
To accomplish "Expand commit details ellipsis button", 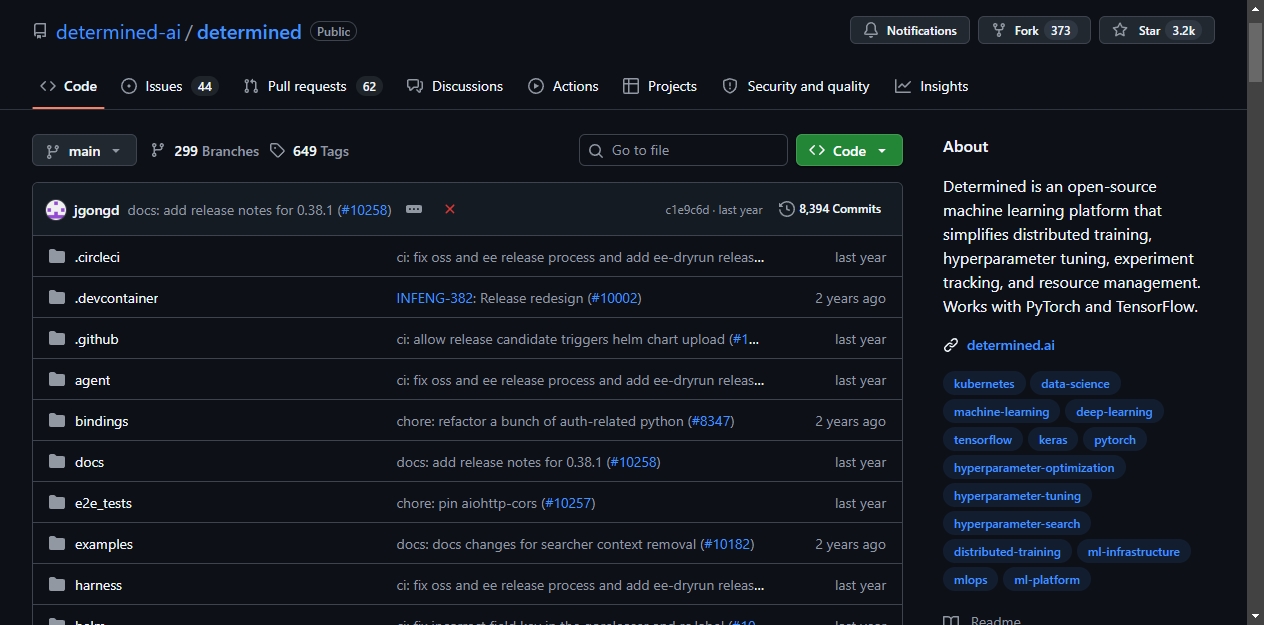I will pyautogui.click(x=414, y=209).
